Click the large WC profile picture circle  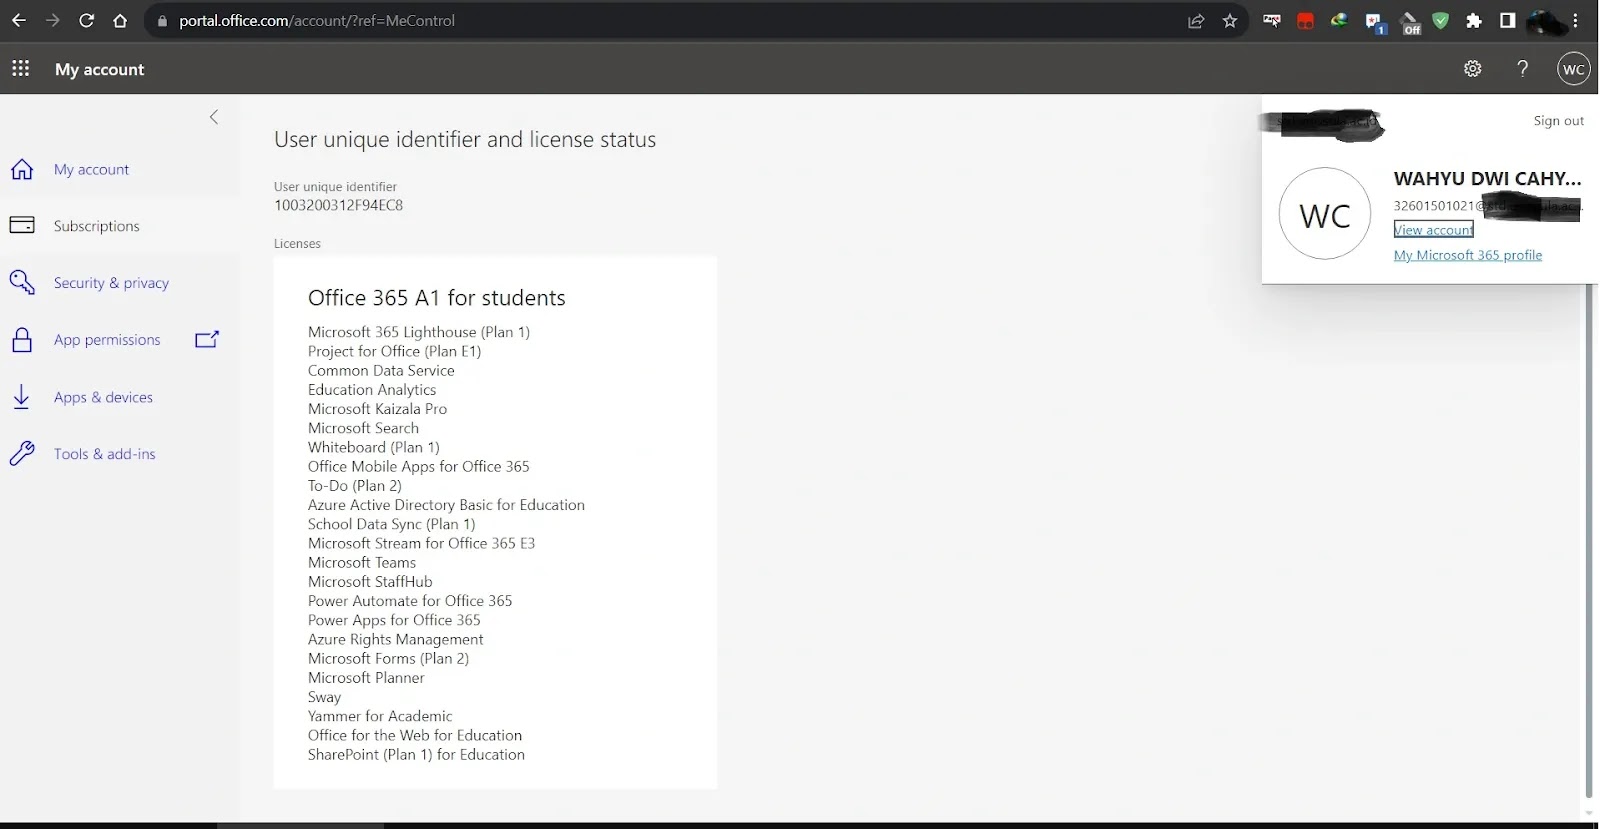(x=1325, y=214)
